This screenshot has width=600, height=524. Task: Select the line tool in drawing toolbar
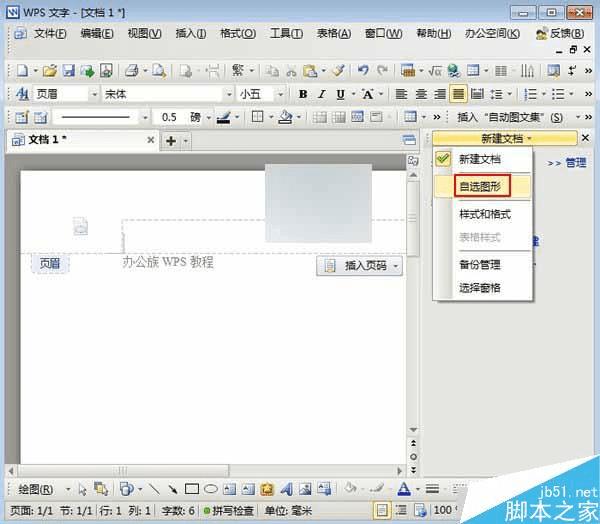(155, 489)
